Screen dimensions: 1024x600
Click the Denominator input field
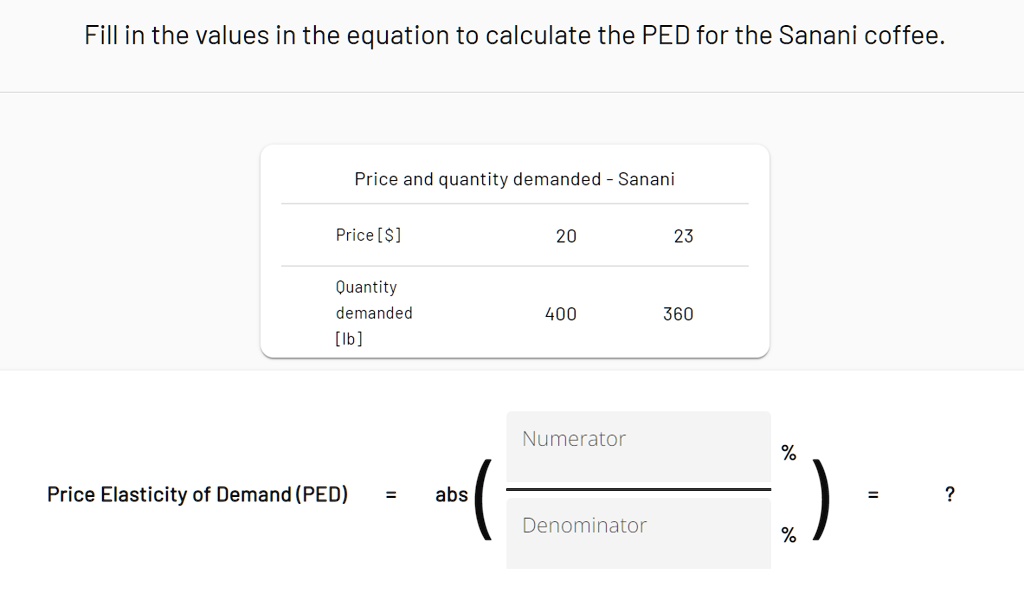pyautogui.click(x=638, y=533)
